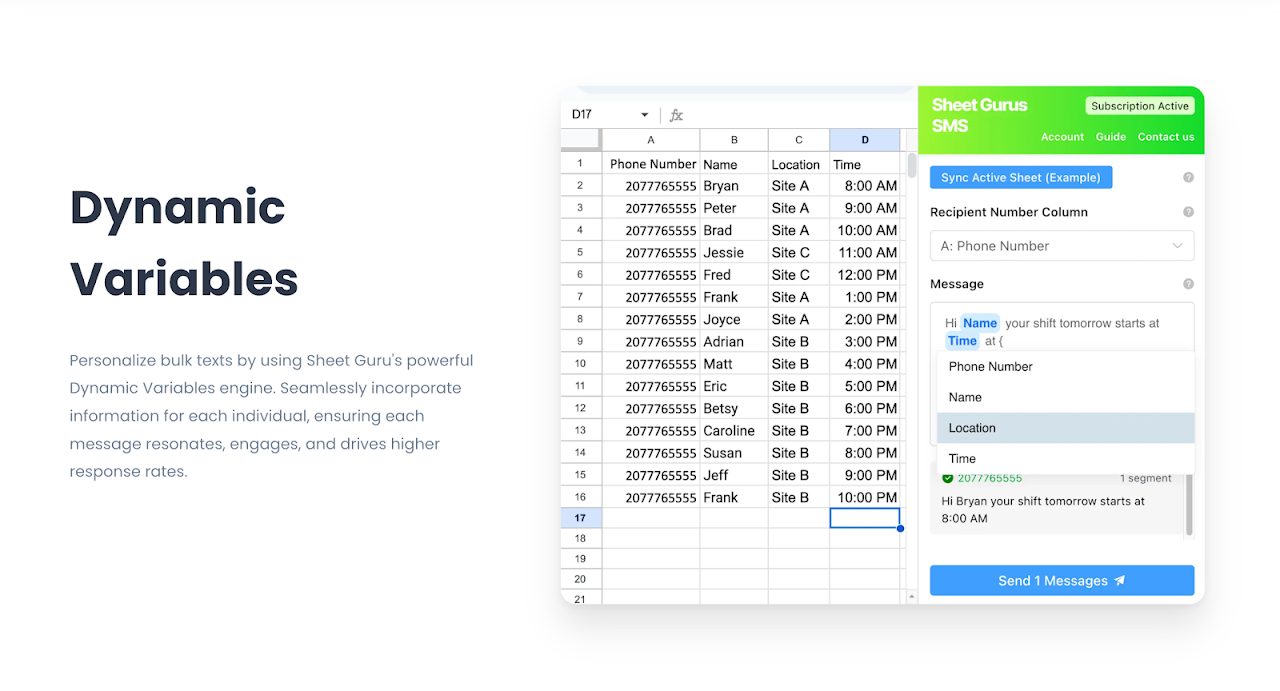Choose Name from variable list
Image resolution: width=1280 pixels, height=691 pixels.
pos(1066,397)
